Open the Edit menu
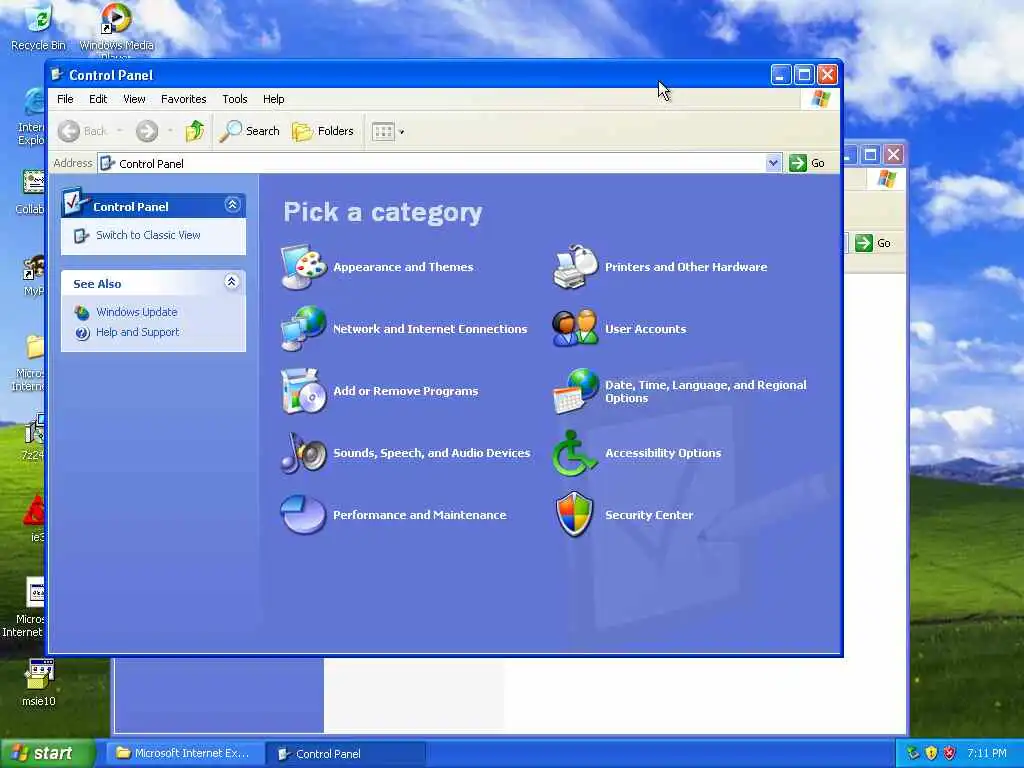 (x=98, y=99)
